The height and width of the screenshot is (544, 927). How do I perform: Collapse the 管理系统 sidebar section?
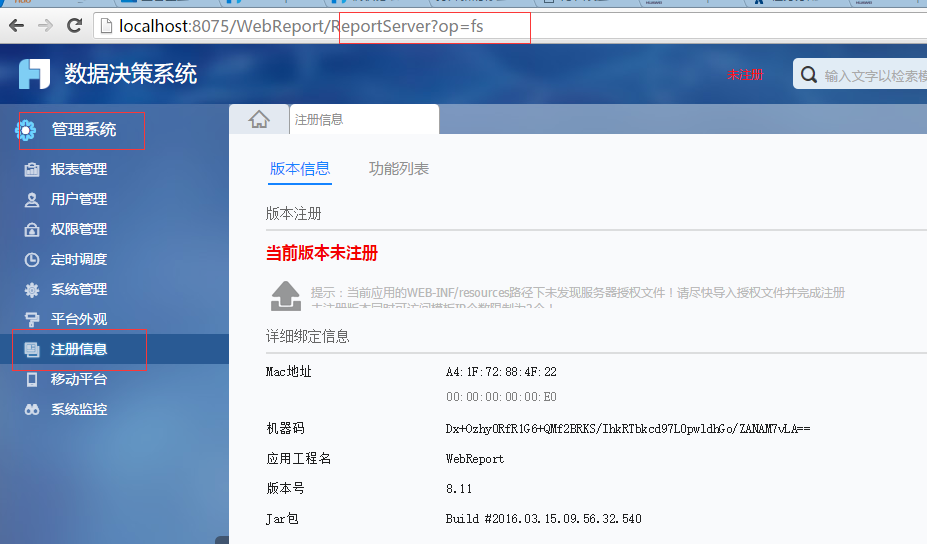tap(84, 130)
